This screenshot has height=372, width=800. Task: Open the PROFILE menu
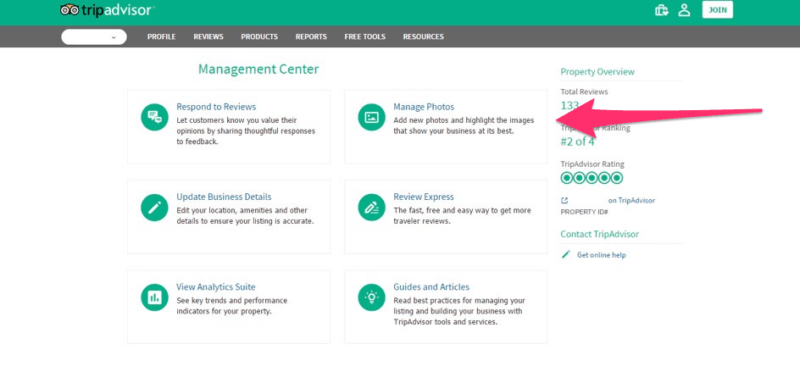click(161, 37)
